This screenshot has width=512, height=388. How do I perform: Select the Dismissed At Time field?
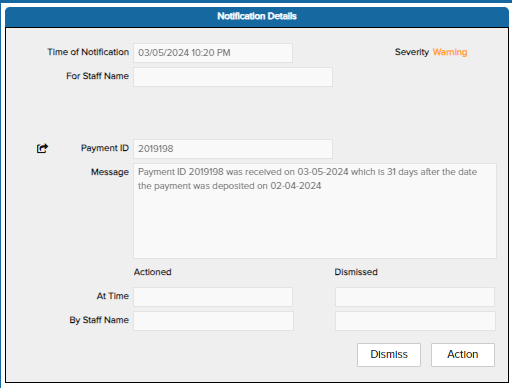415,297
